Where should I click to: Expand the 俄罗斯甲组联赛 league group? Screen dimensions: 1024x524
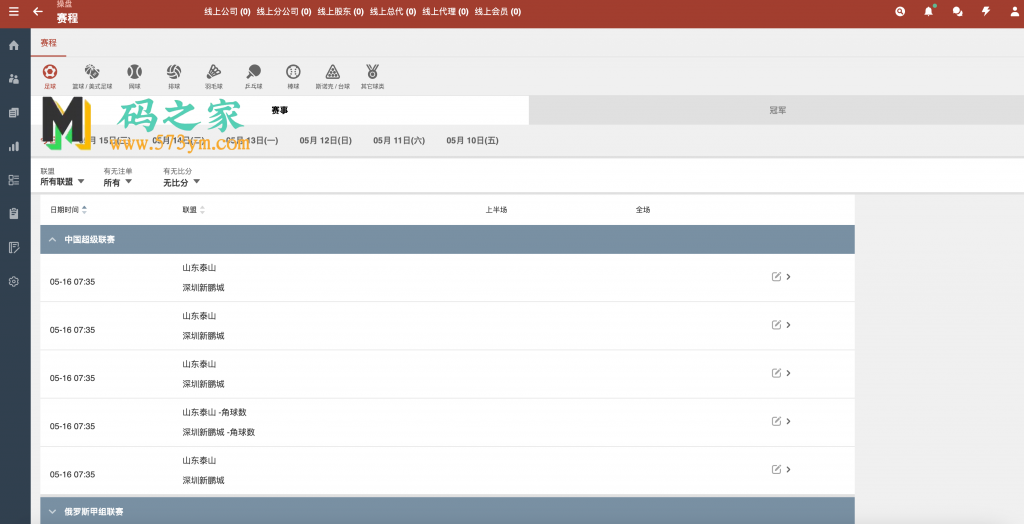click(52, 511)
